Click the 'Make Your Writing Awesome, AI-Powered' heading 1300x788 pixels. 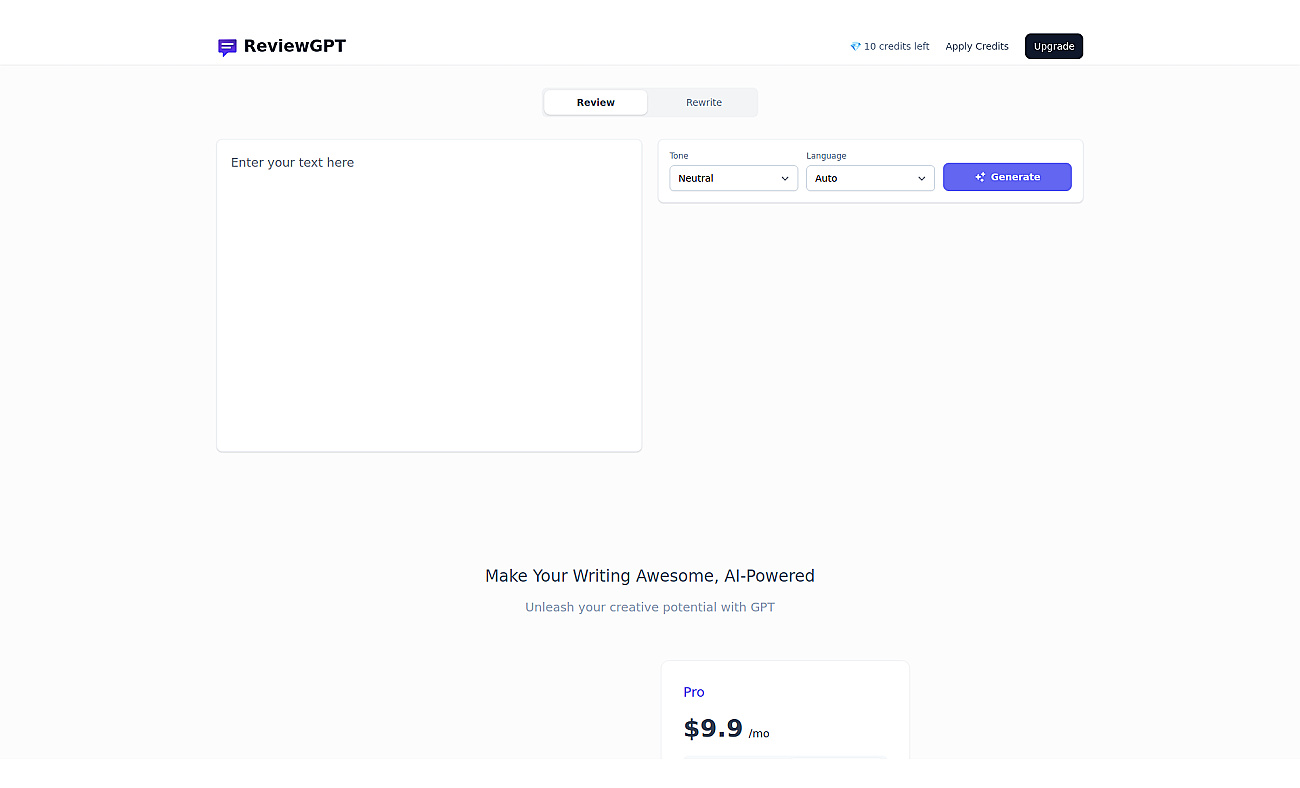point(650,576)
